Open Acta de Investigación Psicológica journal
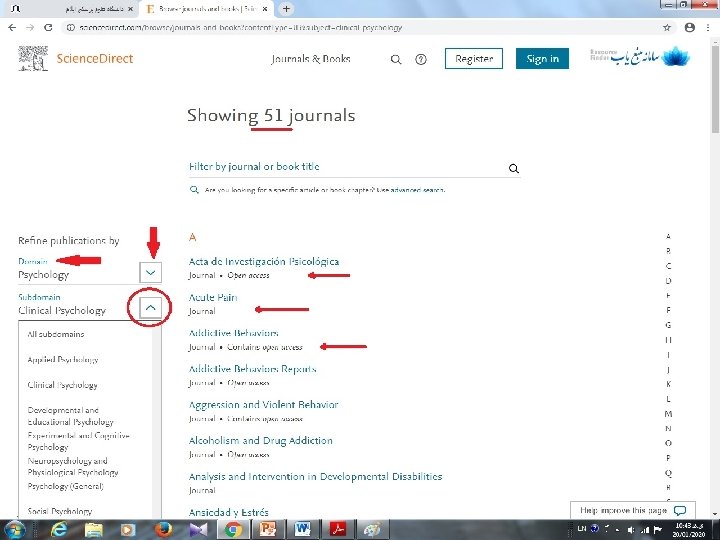Image resolution: width=720 pixels, height=540 pixels. click(264, 261)
